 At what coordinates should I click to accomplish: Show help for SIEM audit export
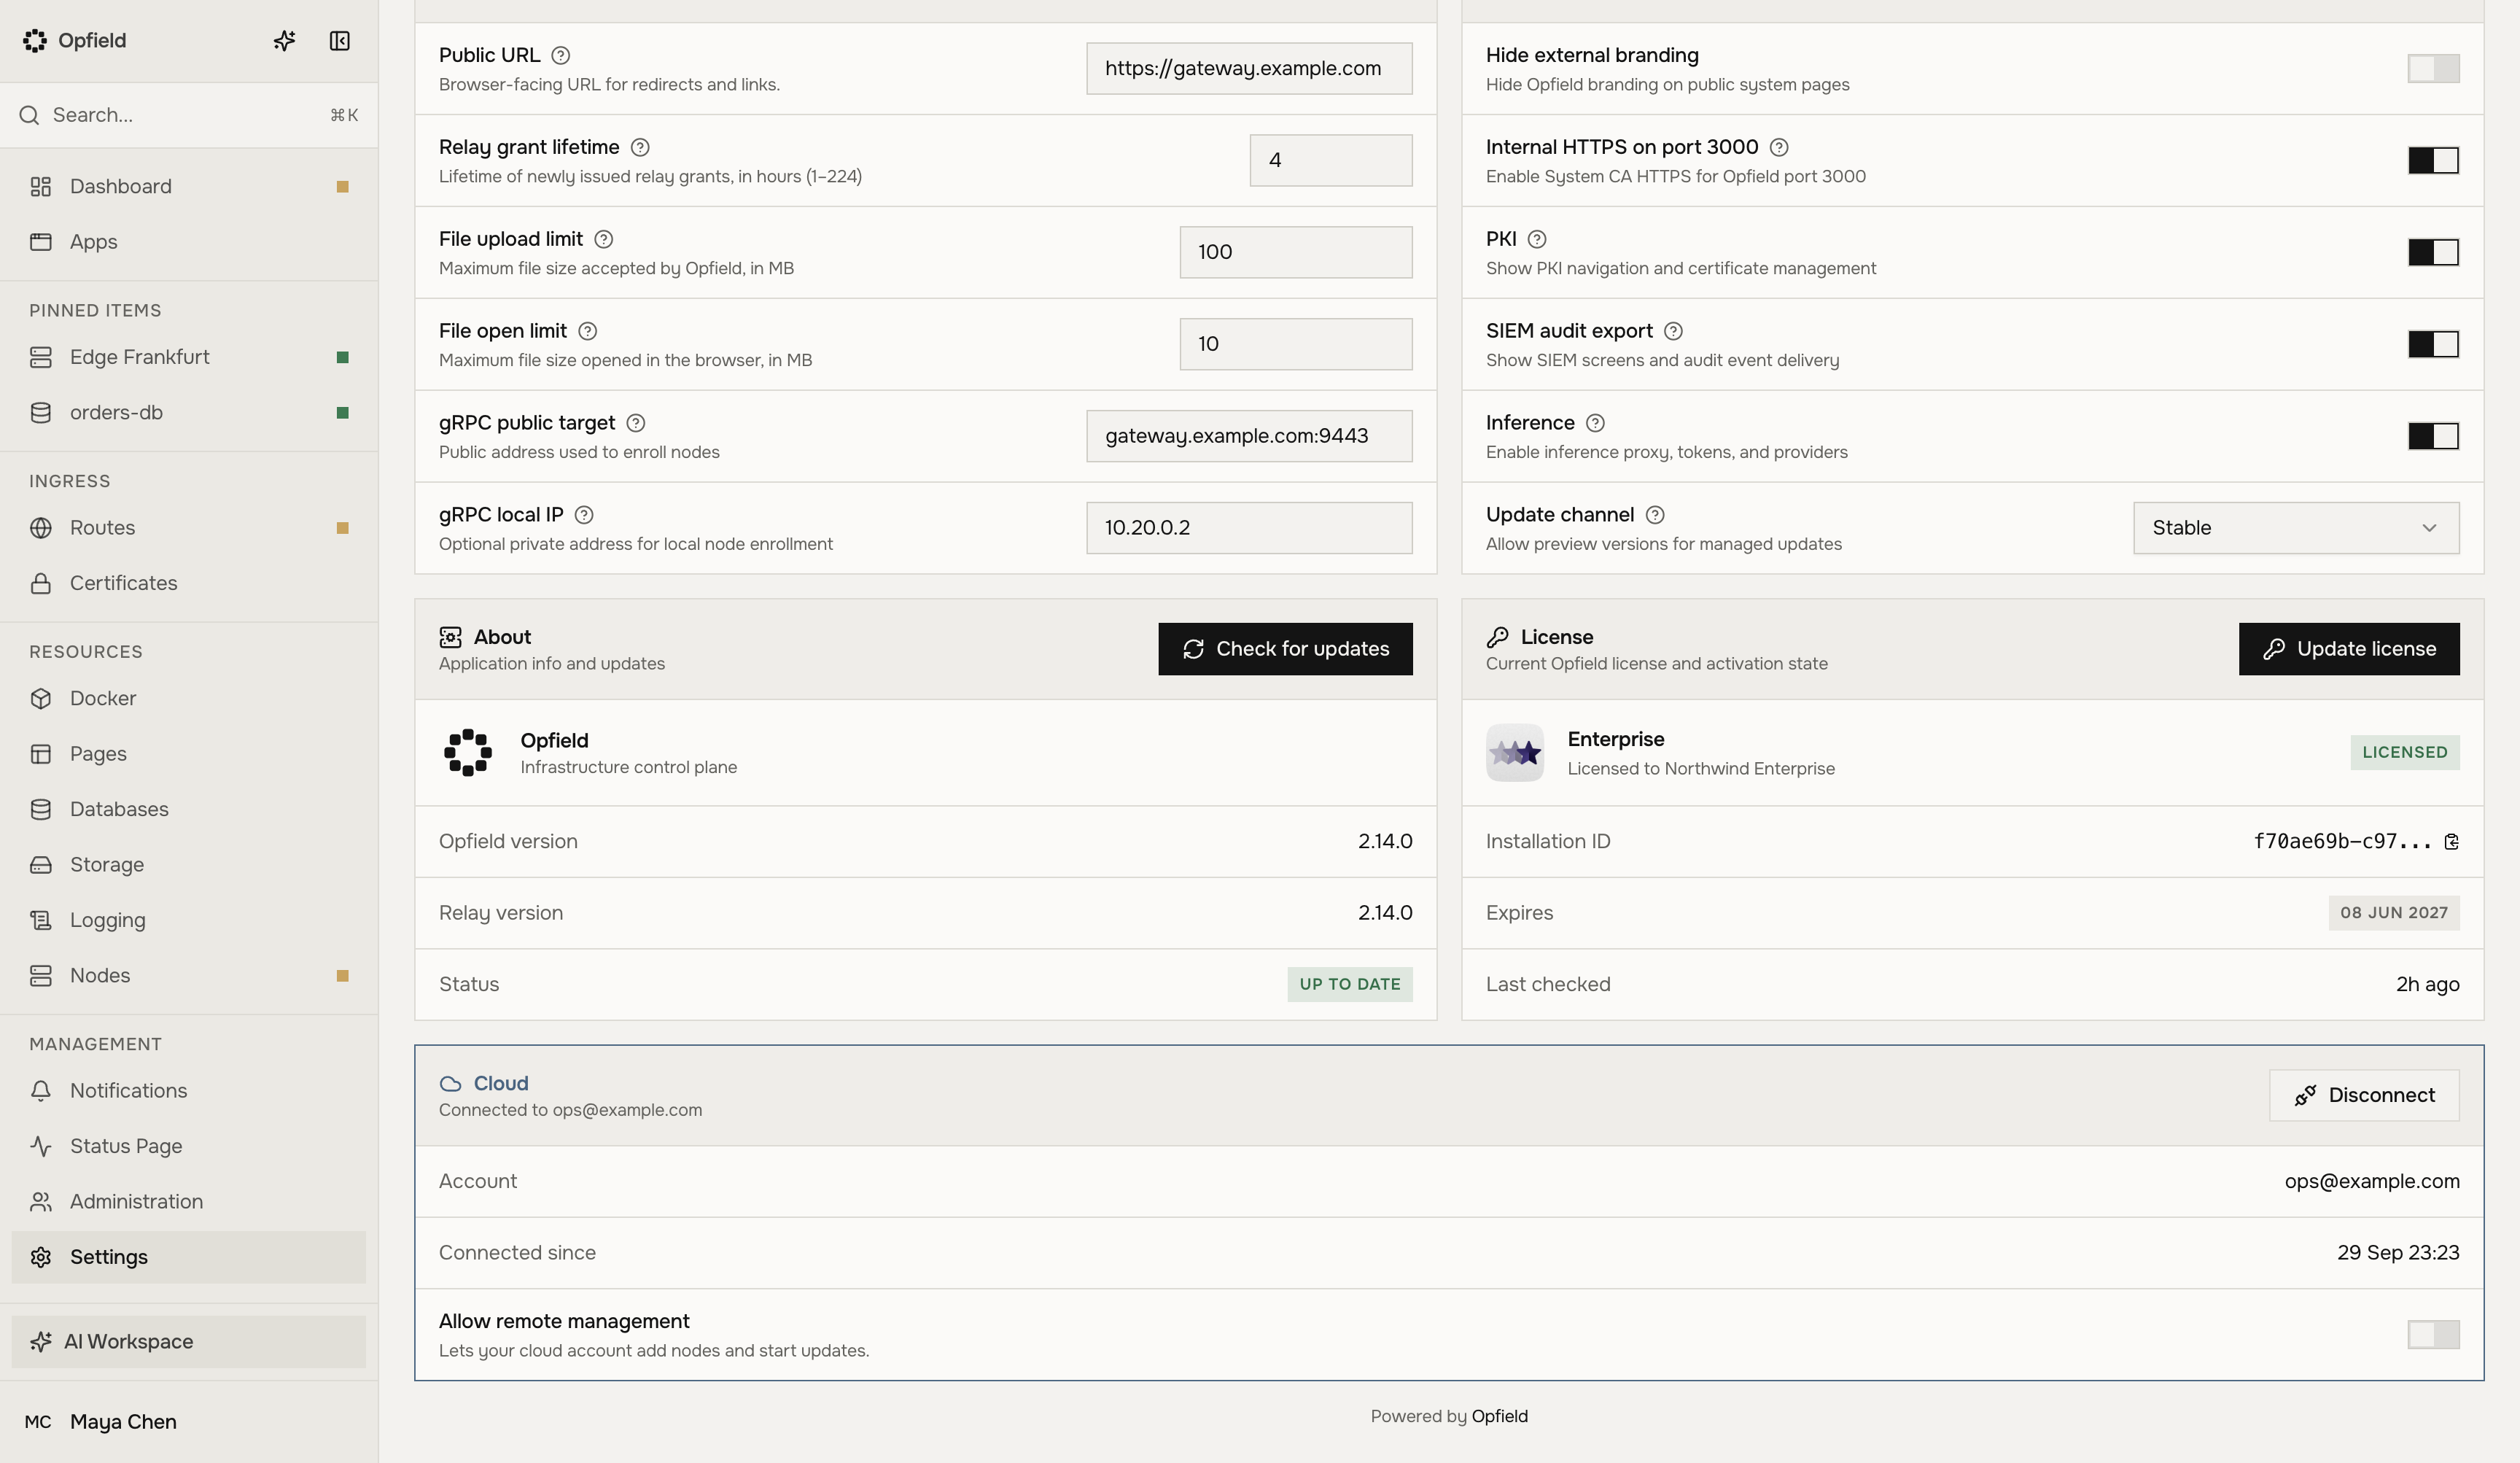coord(1674,332)
